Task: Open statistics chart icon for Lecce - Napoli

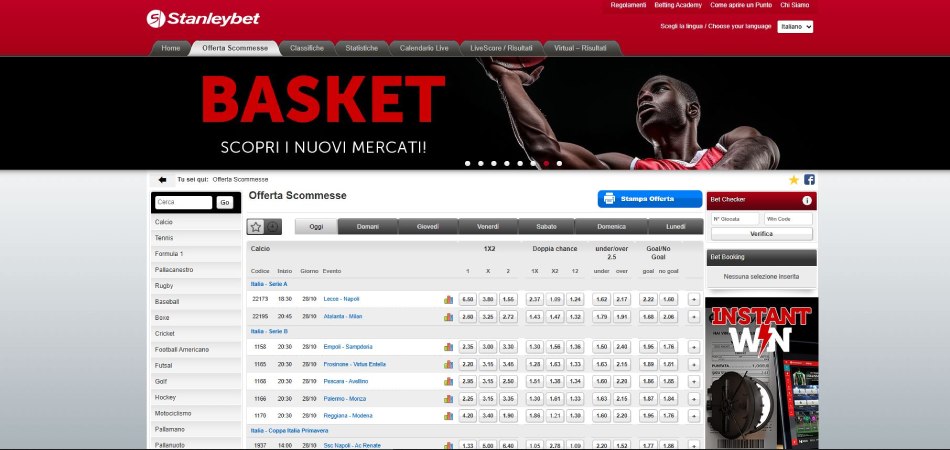Action: pyautogui.click(x=448, y=299)
